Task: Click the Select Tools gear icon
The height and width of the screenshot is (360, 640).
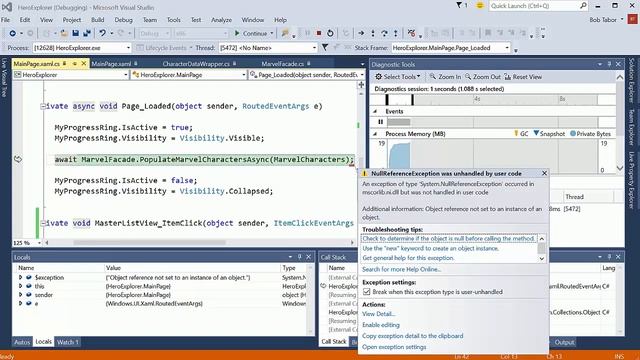Action: pyautogui.click(x=378, y=77)
